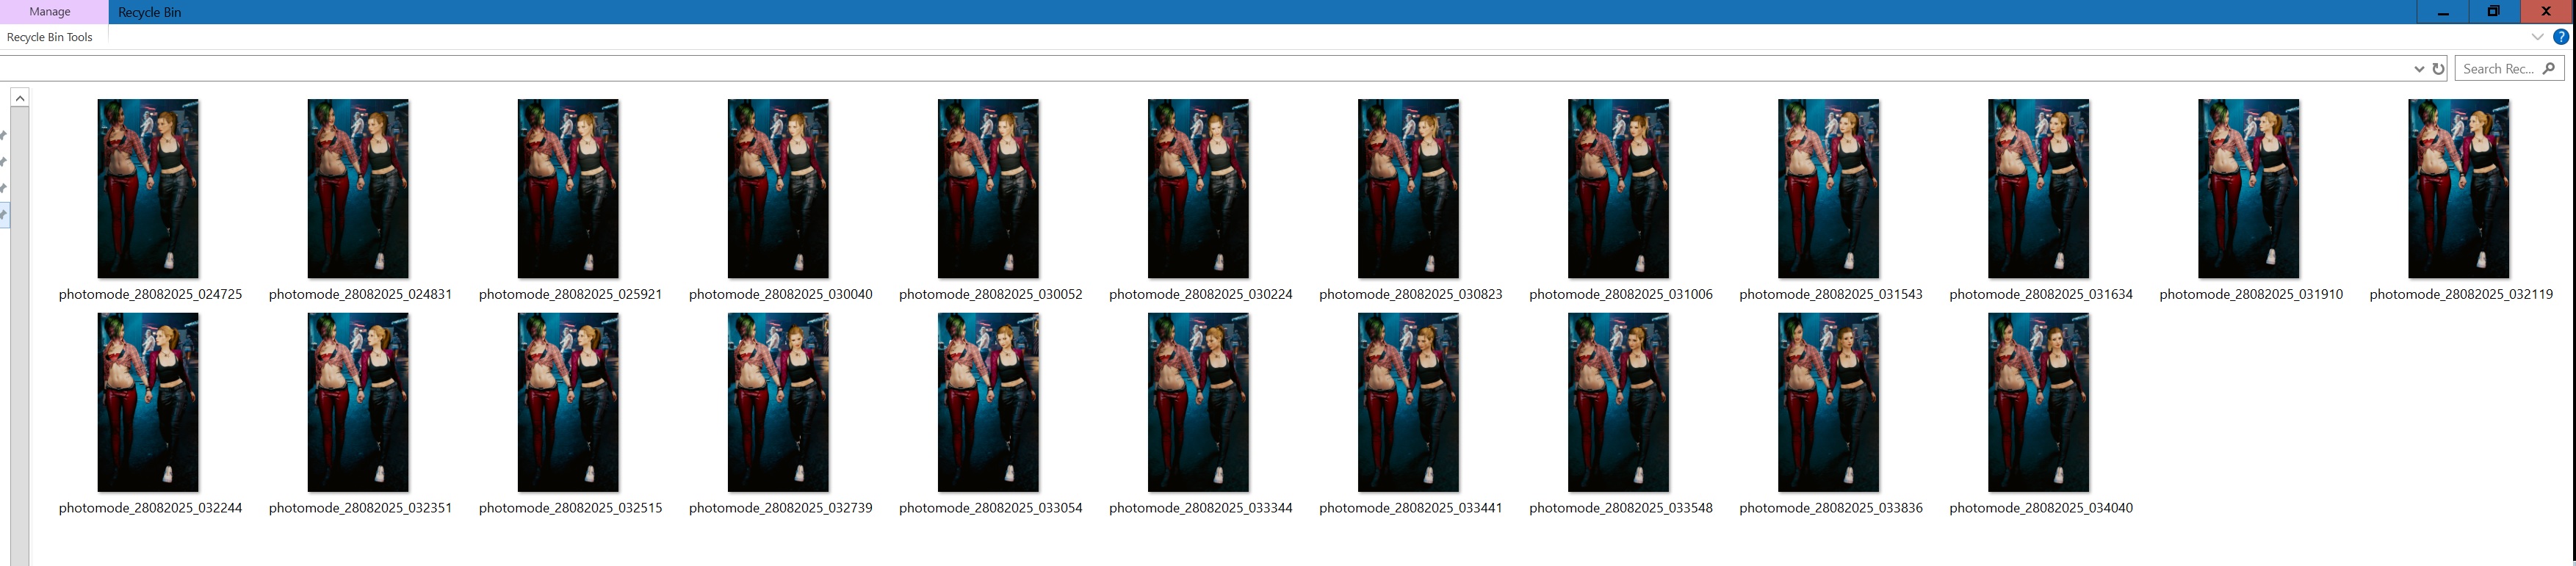Select thumbnail photomode_28082025_033836
2576x566 pixels.
point(1828,403)
